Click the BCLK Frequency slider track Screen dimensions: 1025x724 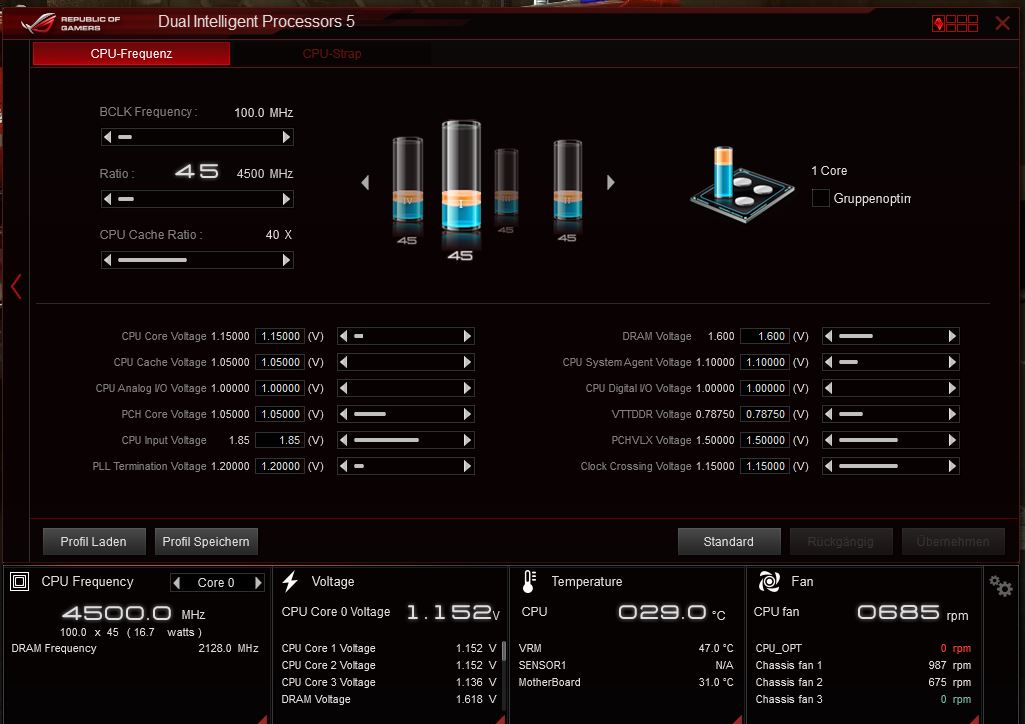click(x=197, y=137)
